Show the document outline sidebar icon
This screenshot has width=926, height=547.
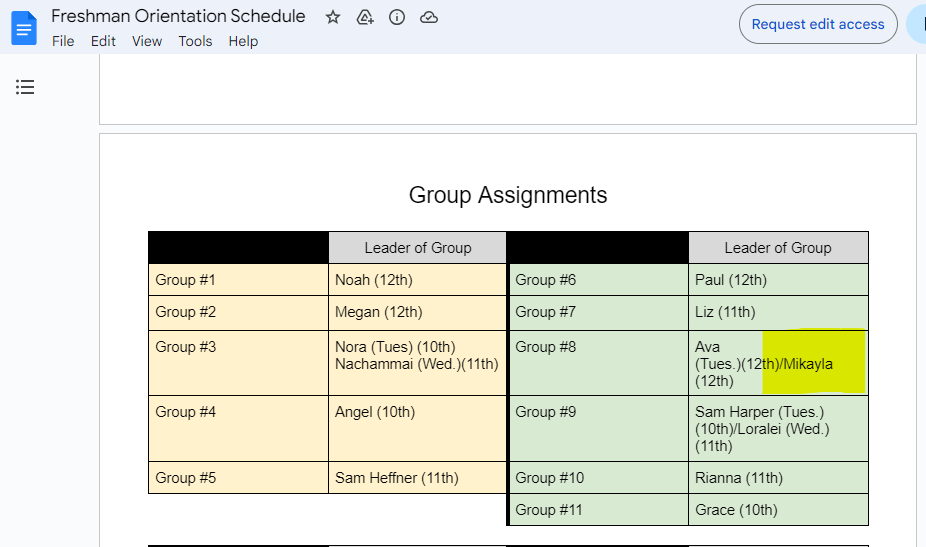pyautogui.click(x=25, y=87)
